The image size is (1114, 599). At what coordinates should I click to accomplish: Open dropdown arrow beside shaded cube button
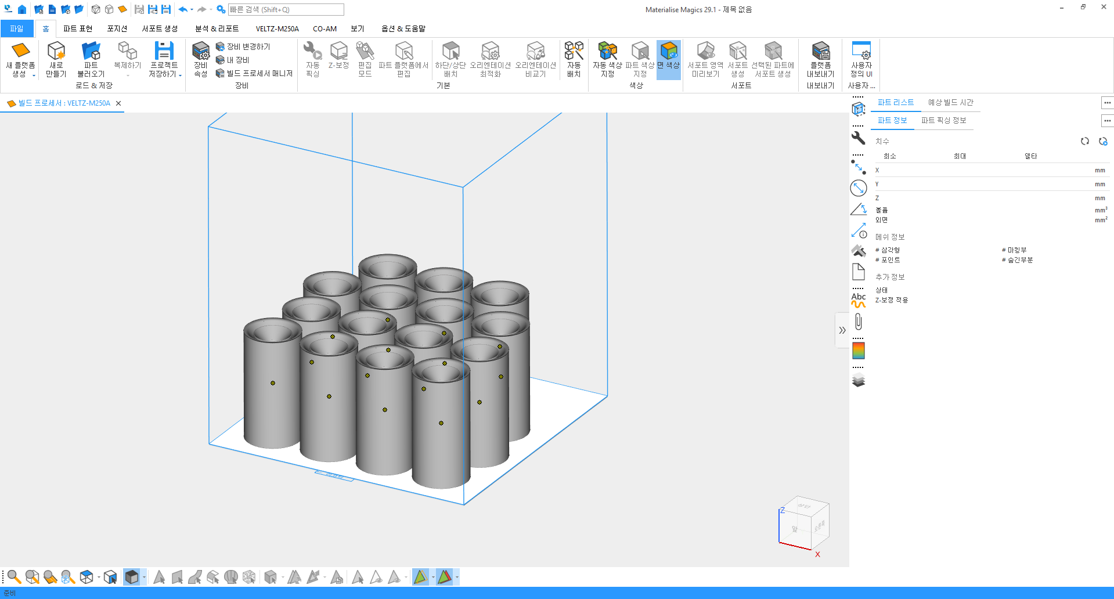(x=144, y=577)
